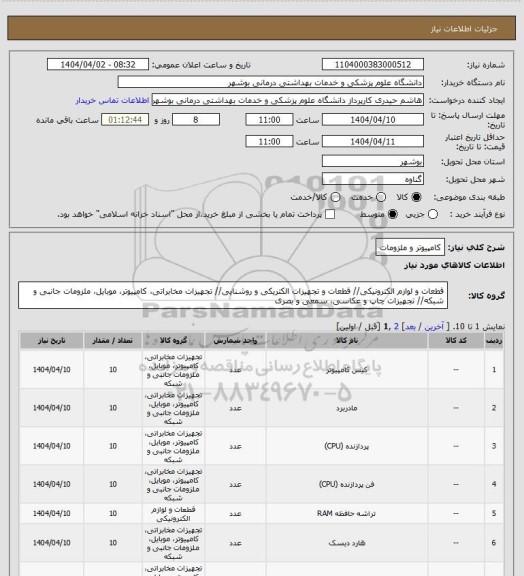Click the delivery province field بوشهر
The width and height of the screenshot is (524, 576).
pyautogui.click(x=373, y=161)
